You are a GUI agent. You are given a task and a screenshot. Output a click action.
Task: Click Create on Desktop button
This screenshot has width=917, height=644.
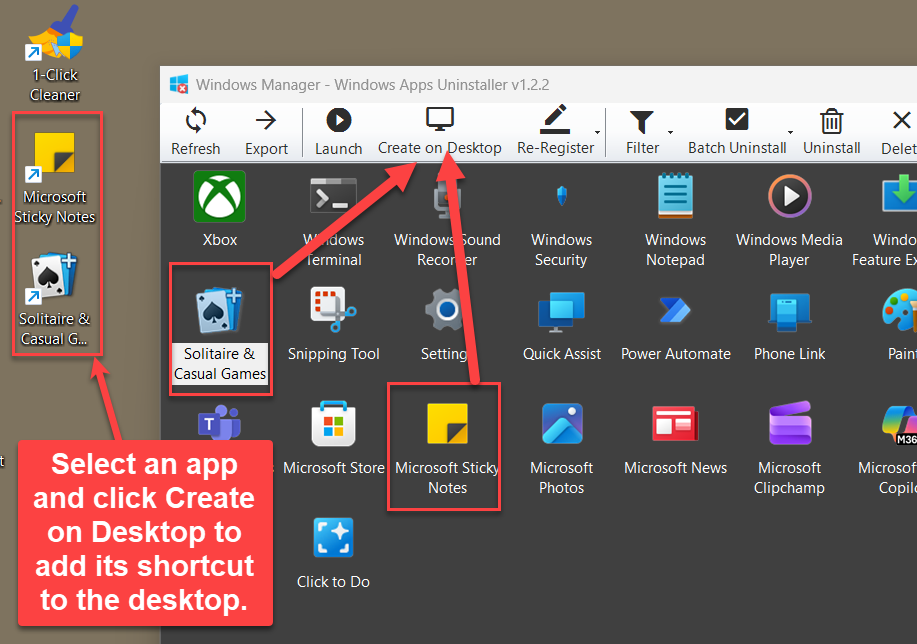click(x=439, y=132)
